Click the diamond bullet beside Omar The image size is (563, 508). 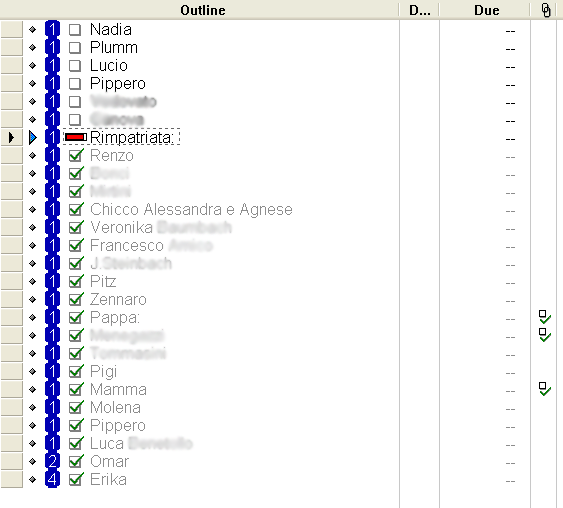click(33, 461)
